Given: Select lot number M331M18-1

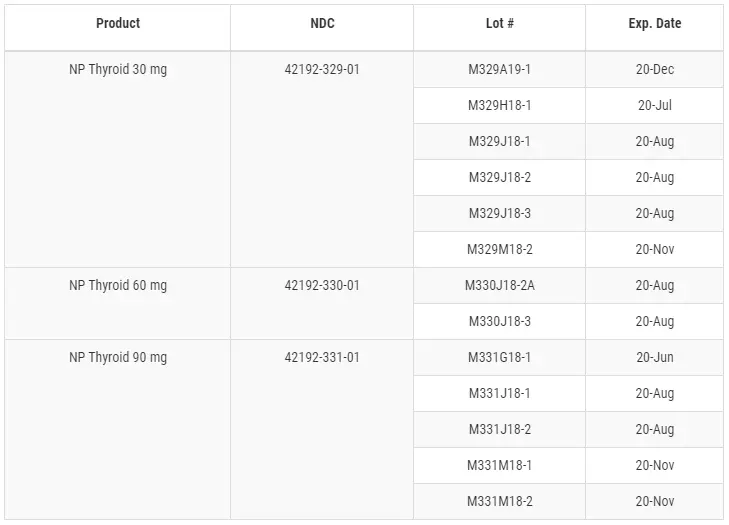Looking at the screenshot, I should pyautogui.click(x=499, y=465).
